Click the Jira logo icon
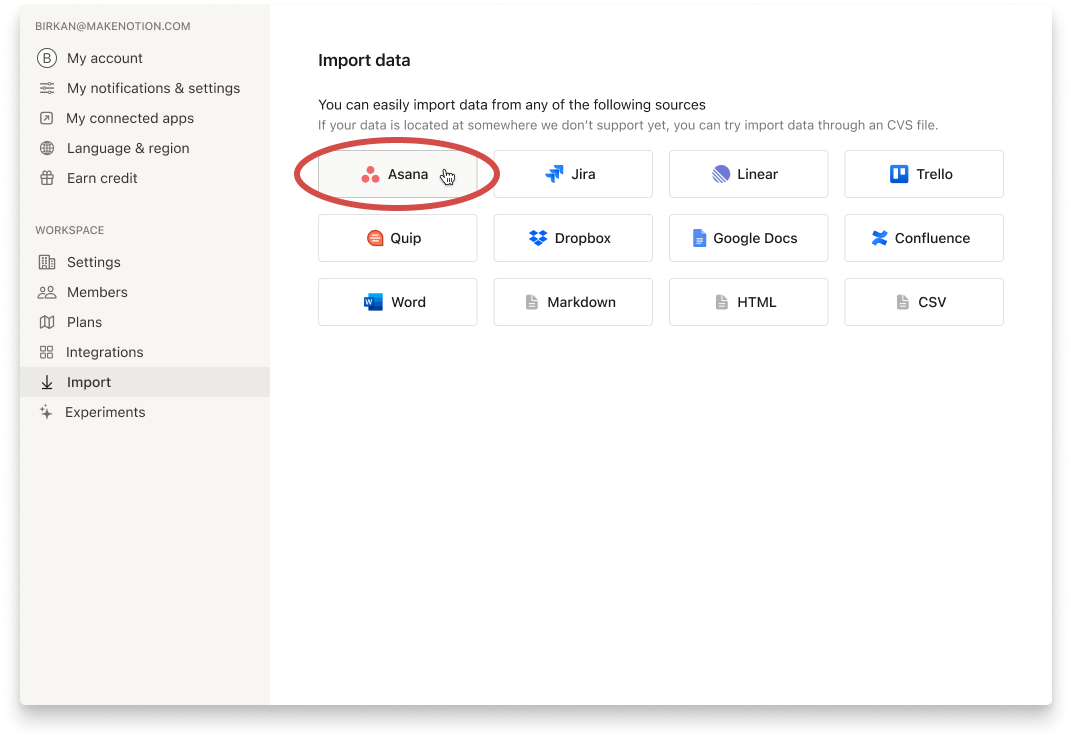 click(554, 174)
